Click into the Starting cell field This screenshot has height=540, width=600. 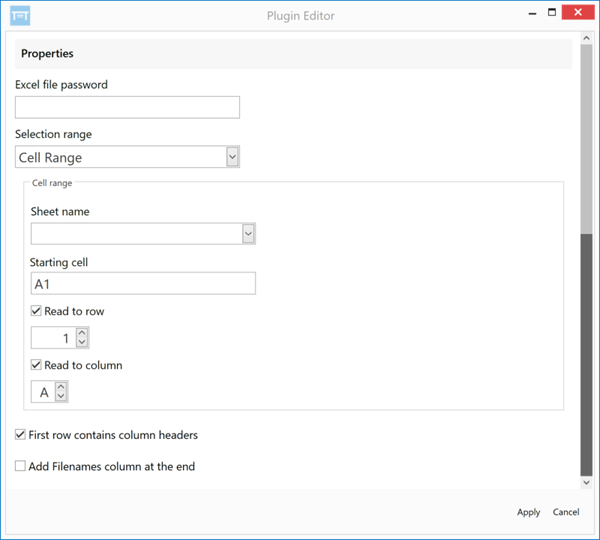click(143, 284)
